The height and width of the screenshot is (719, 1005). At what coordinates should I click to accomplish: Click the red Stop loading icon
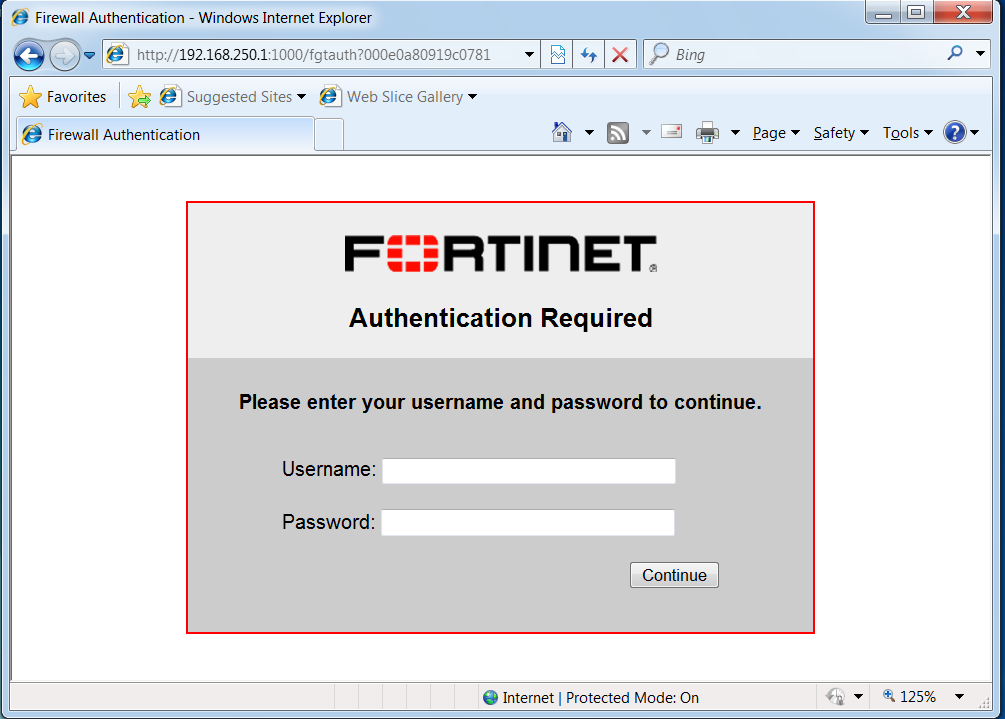(620, 55)
